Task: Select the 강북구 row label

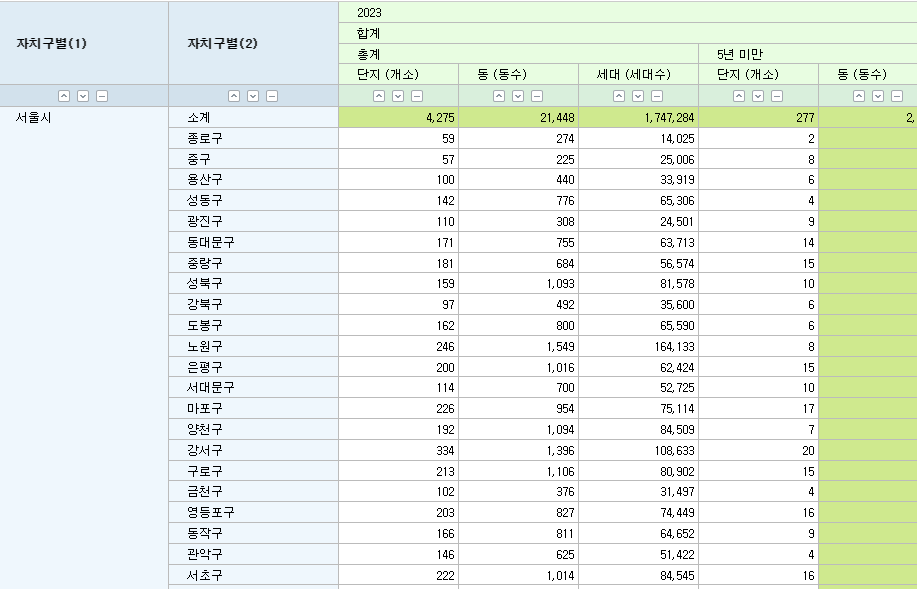Action: tap(254, 304)
